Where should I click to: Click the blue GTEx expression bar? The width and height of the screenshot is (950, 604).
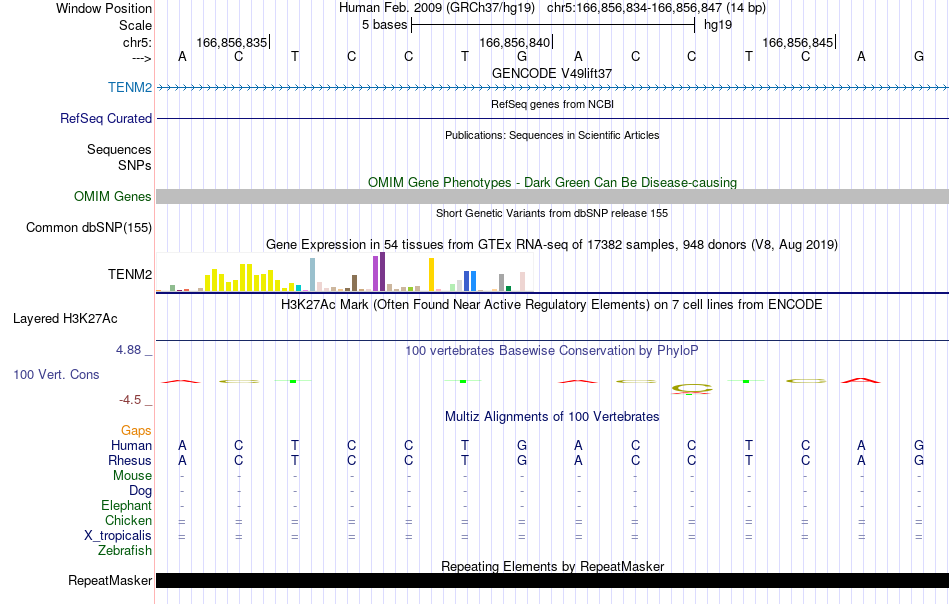coord(470,281)
